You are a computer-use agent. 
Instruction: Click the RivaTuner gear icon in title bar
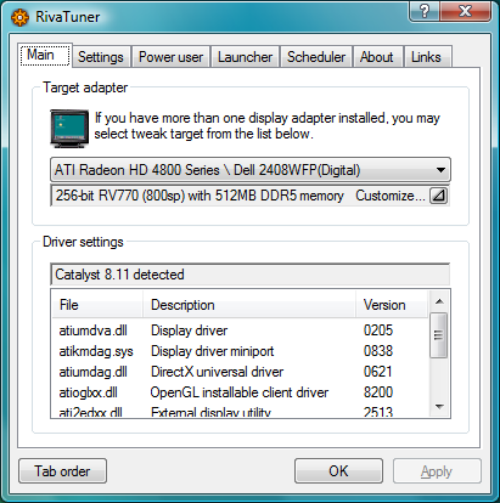coord(20,17)
